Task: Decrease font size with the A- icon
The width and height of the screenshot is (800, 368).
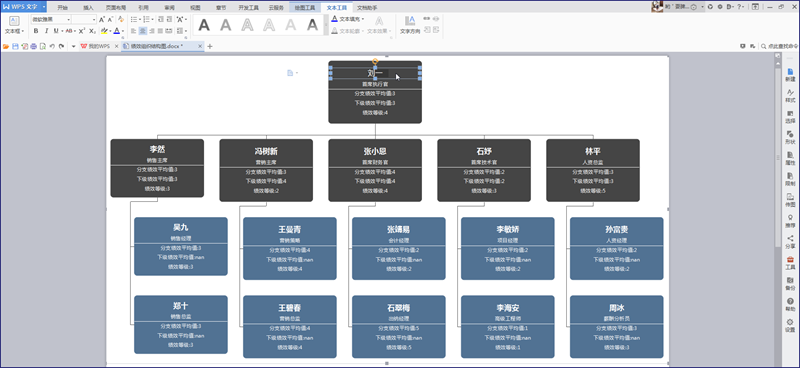Action: pos(111,19)
